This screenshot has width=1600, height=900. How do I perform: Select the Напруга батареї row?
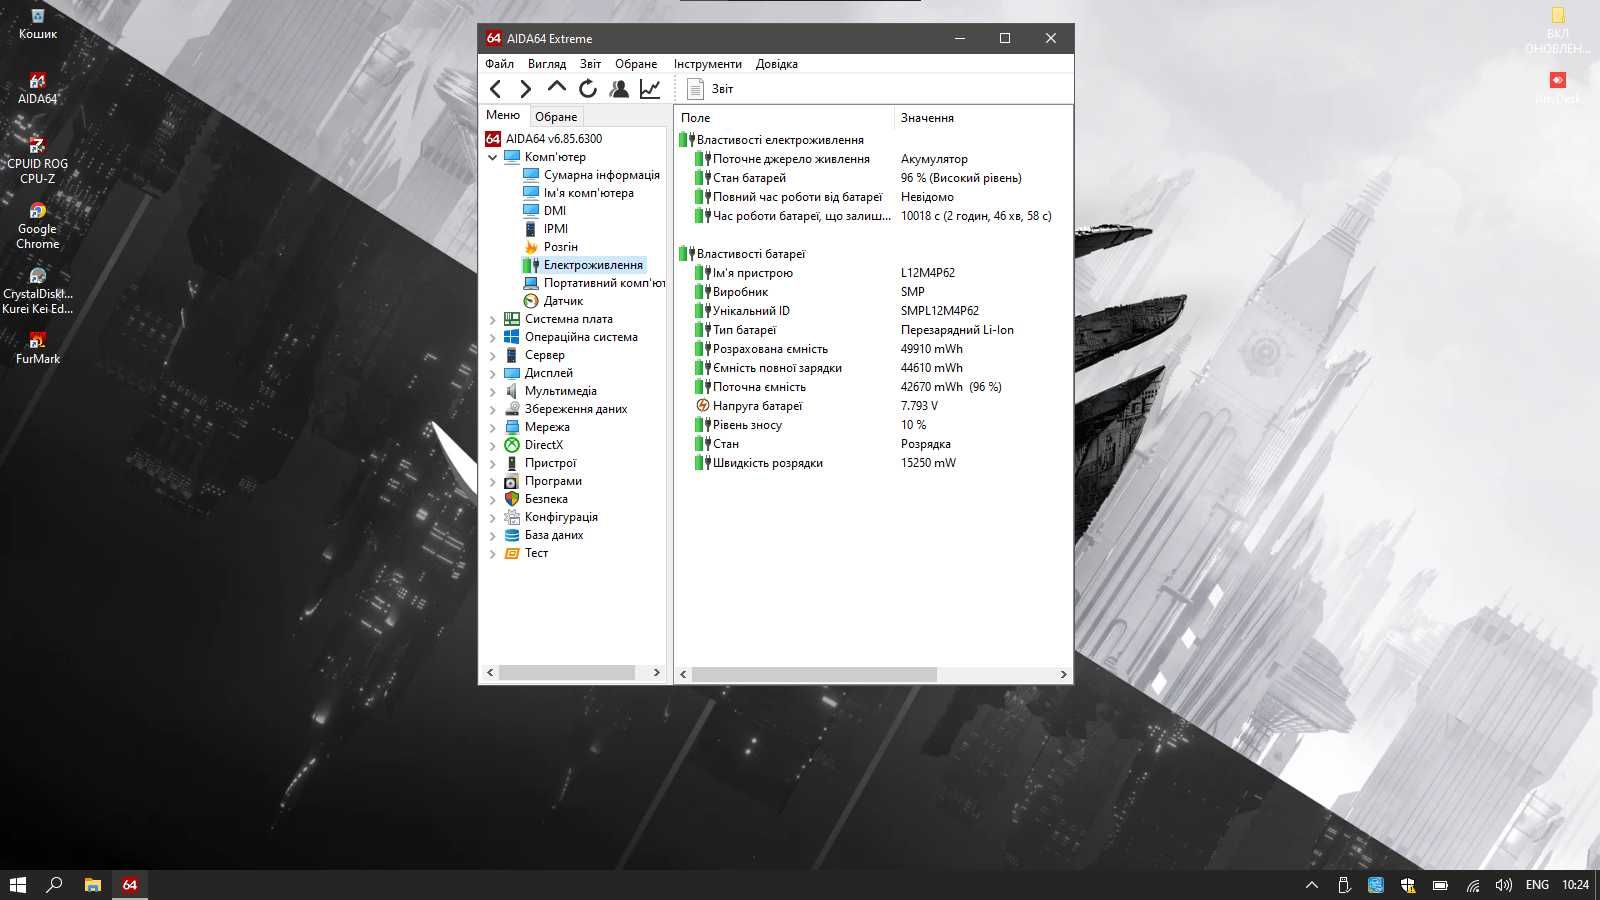(x=873, y=406)
